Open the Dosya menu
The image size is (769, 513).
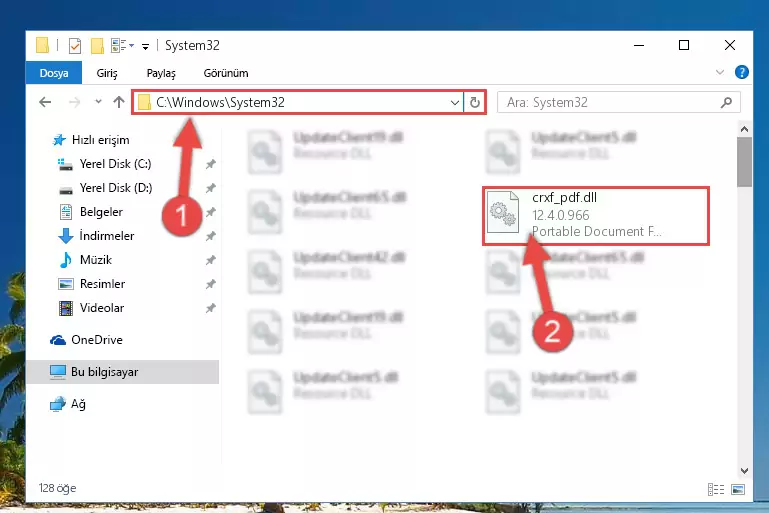click(x=54, y=73)
